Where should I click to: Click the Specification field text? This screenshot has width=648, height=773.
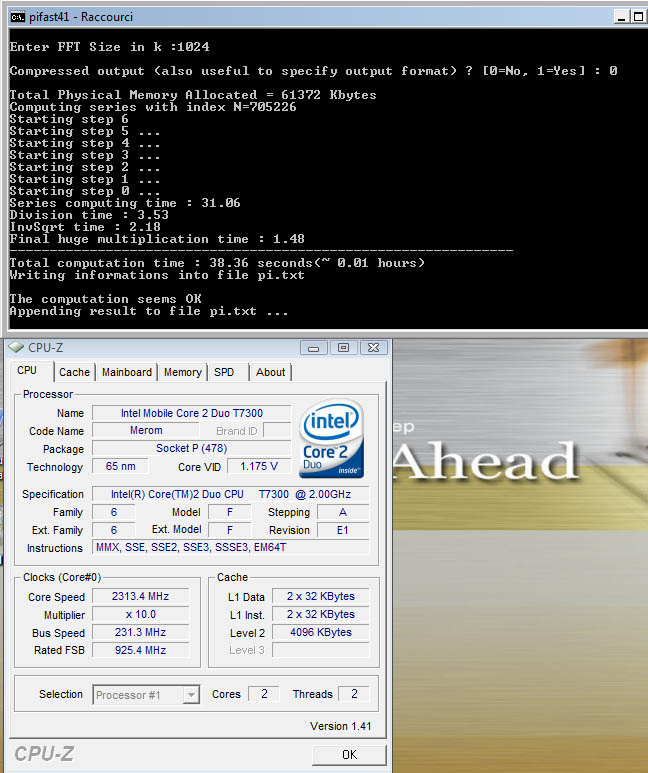pos(231,494)
